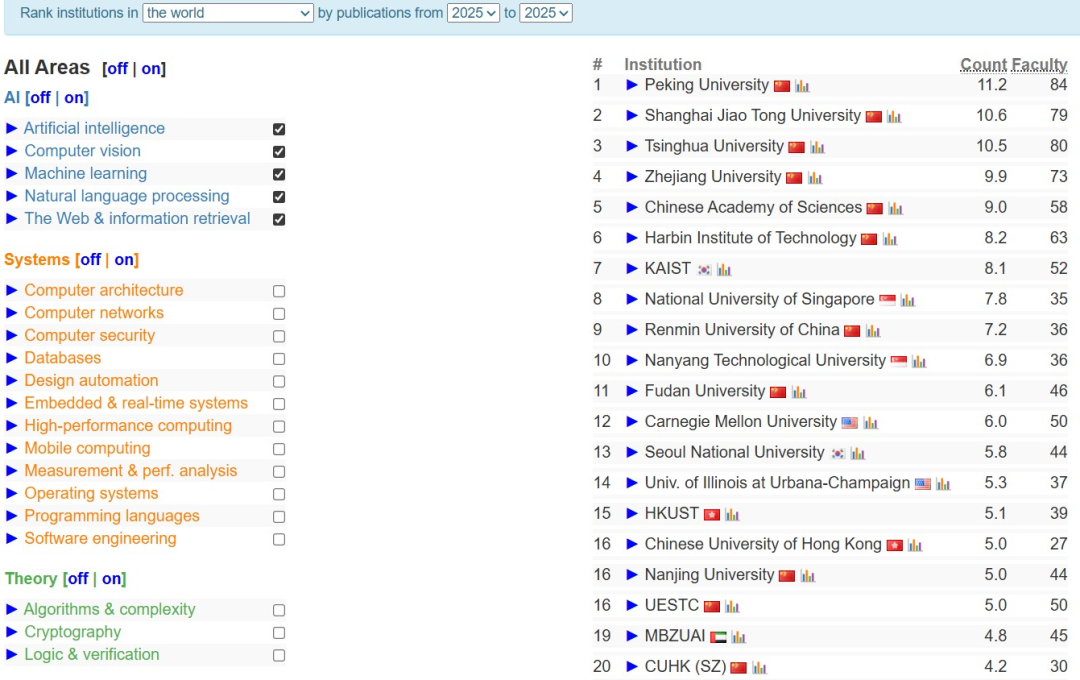Open the chart icon for Tsinghua University

coord(818,147)
